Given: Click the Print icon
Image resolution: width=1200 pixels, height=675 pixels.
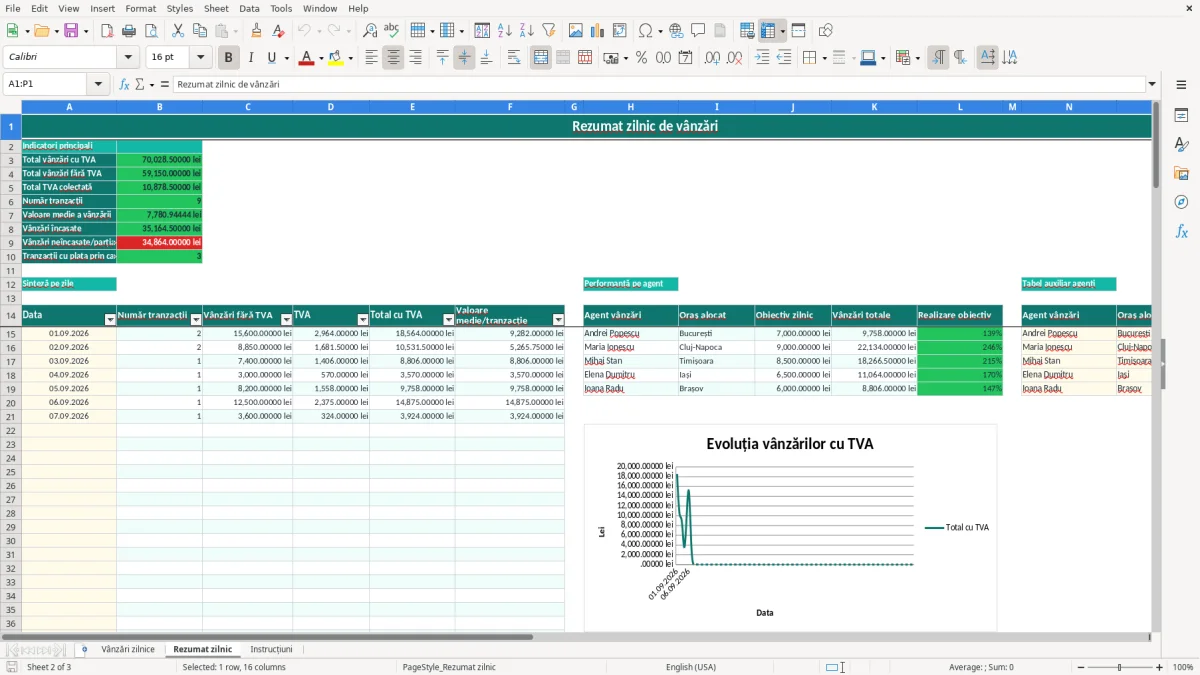Looking at the screenshot, I should coord(130,31).
